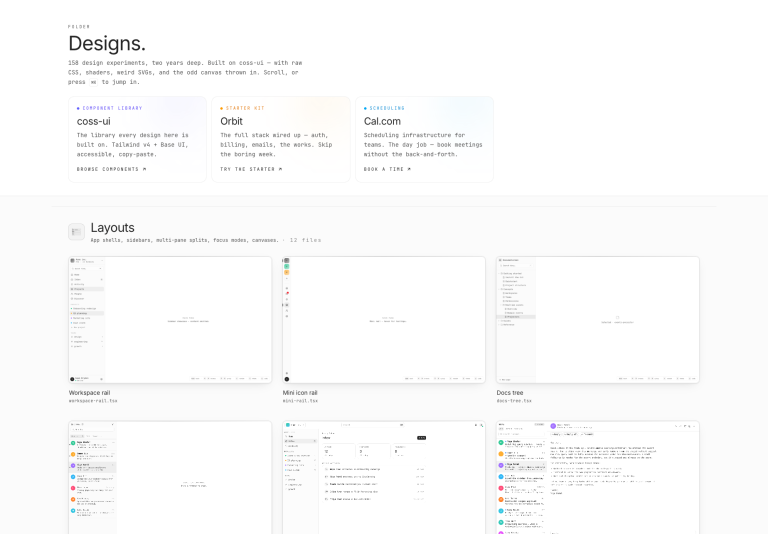Viewport: 768px width, 534px height.
Task: Open the Mini icon rail preview thumbnail
Action: pos(384,319)
